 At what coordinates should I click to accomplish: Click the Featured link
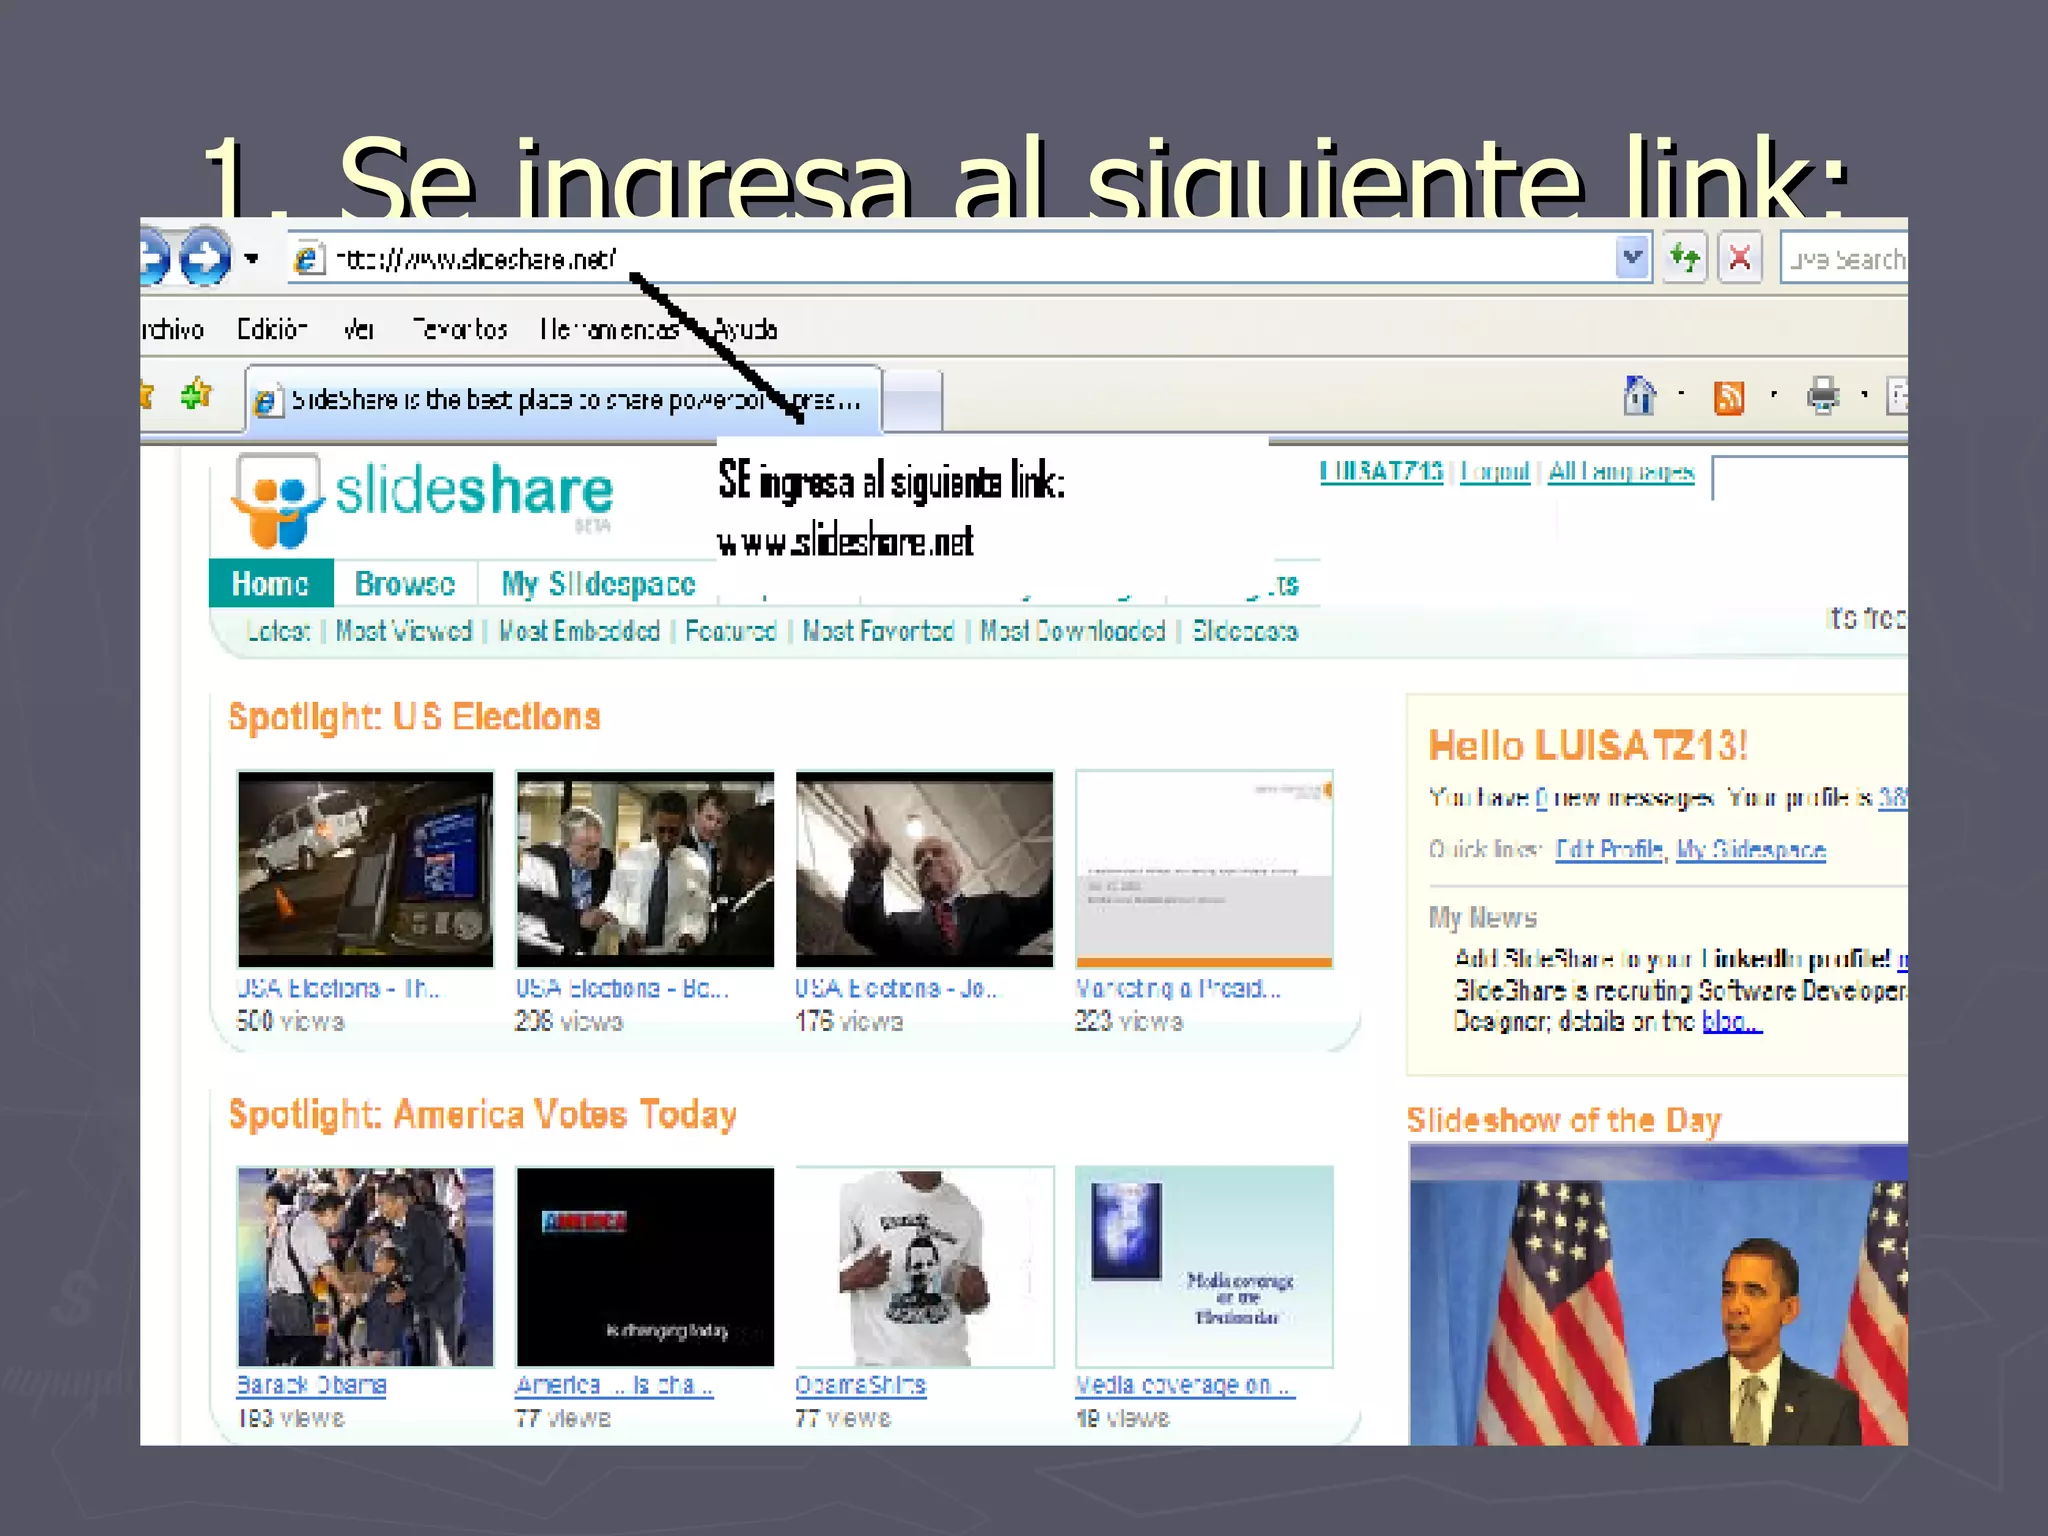pos(731,631)
